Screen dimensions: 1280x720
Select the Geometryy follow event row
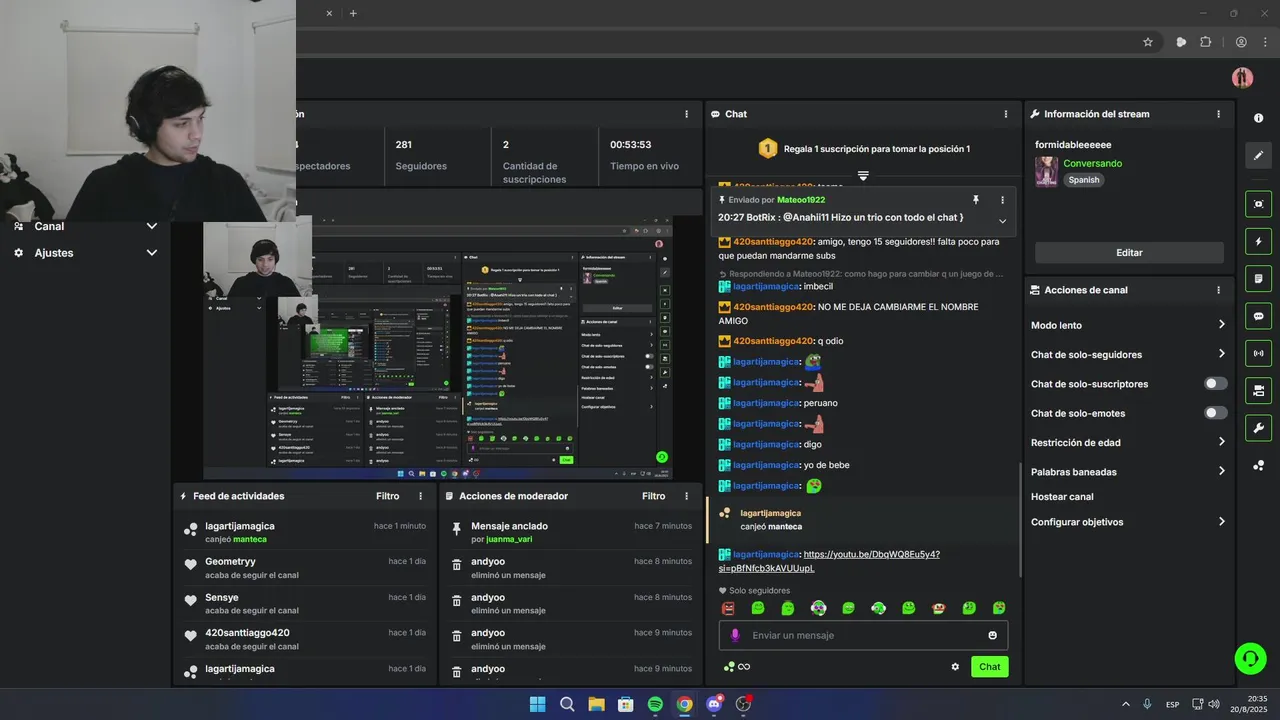point(305,568)
